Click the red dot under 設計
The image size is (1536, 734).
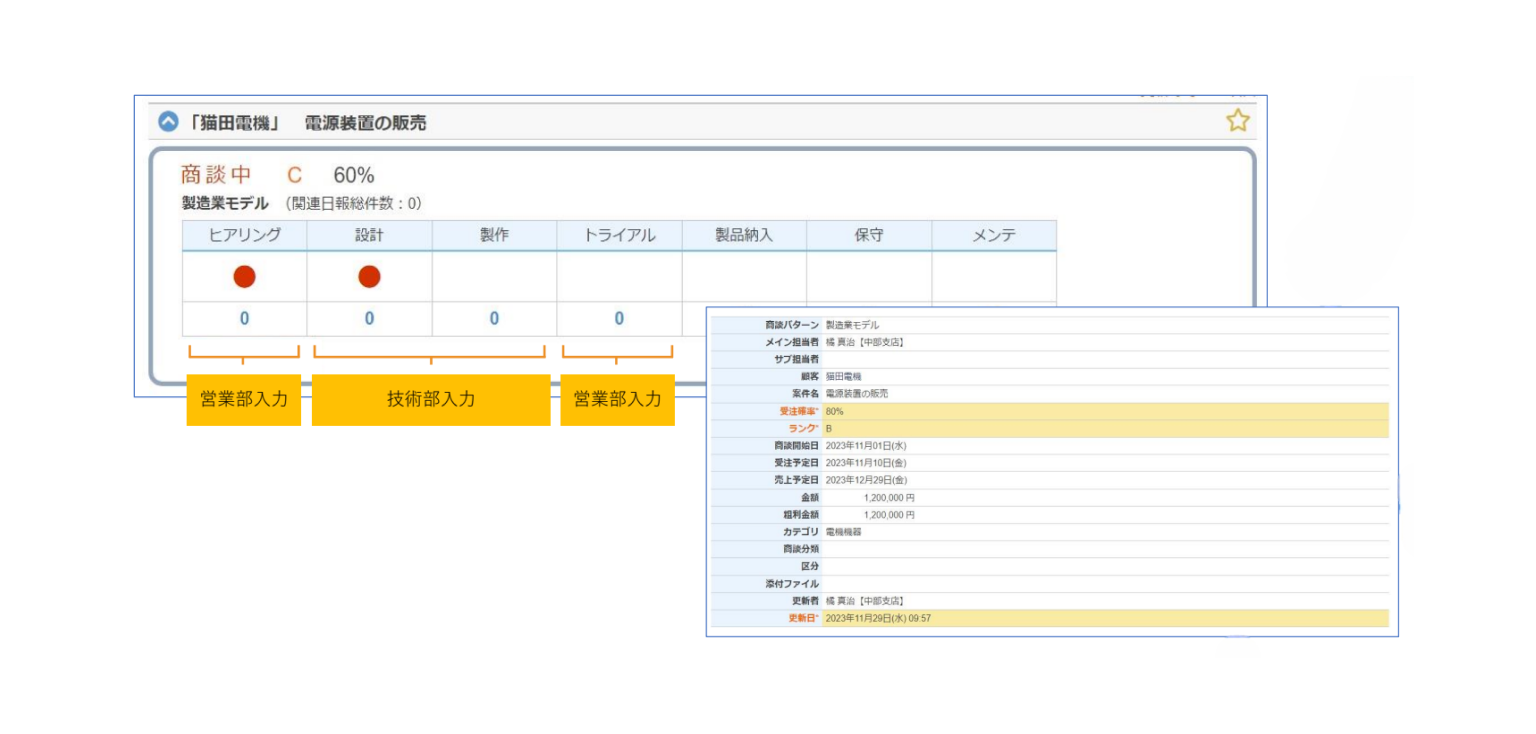pyautogui.click(x=369, y=277)
